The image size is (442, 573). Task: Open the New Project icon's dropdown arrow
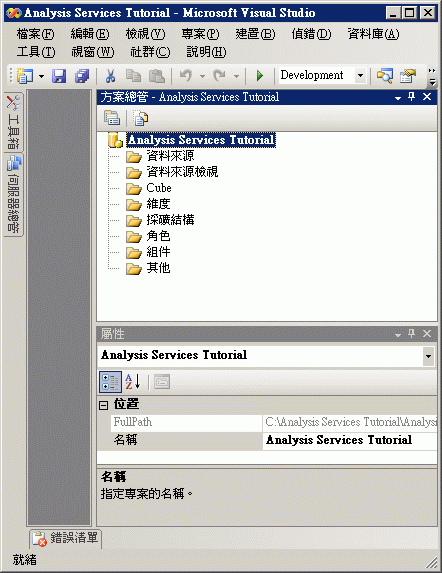[x=41, y=76]
